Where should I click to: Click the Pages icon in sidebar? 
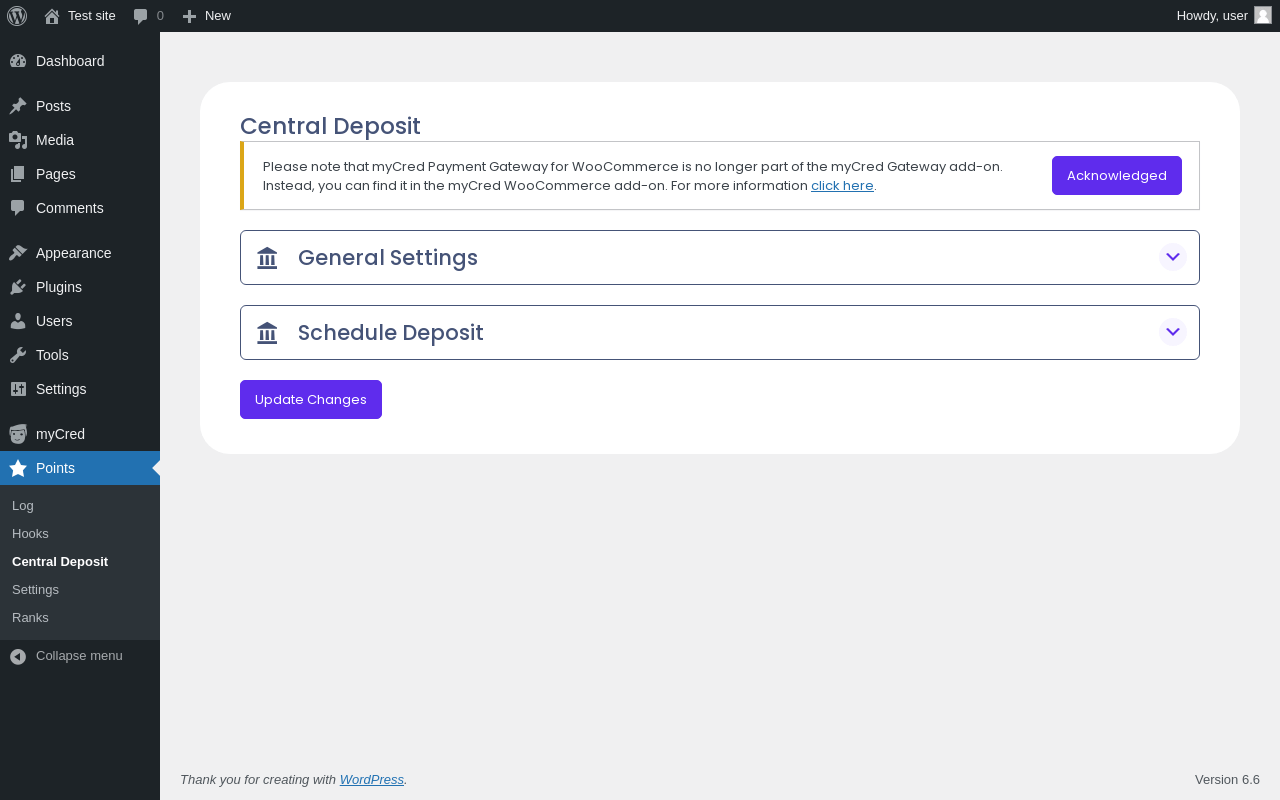click(x=18, y=174)
